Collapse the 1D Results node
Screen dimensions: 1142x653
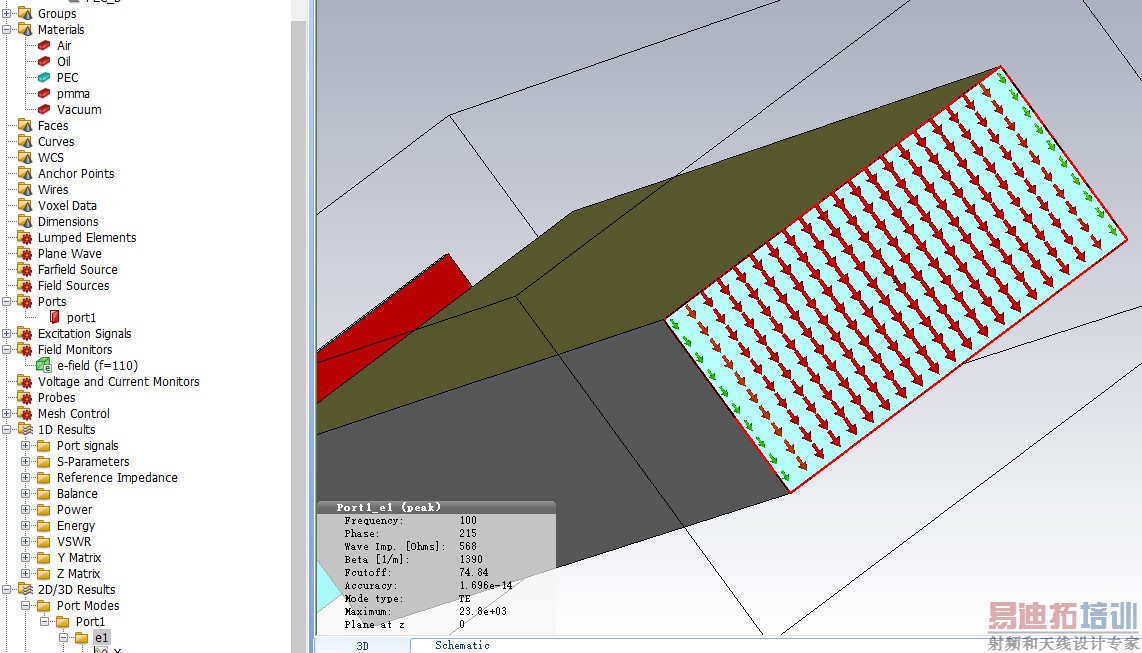(7, 430)
